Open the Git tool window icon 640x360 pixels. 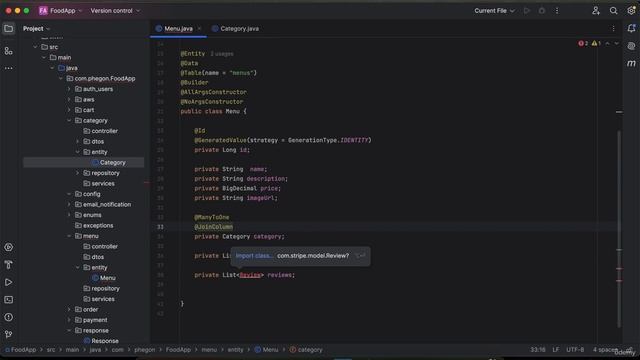[x=8, y=334]
